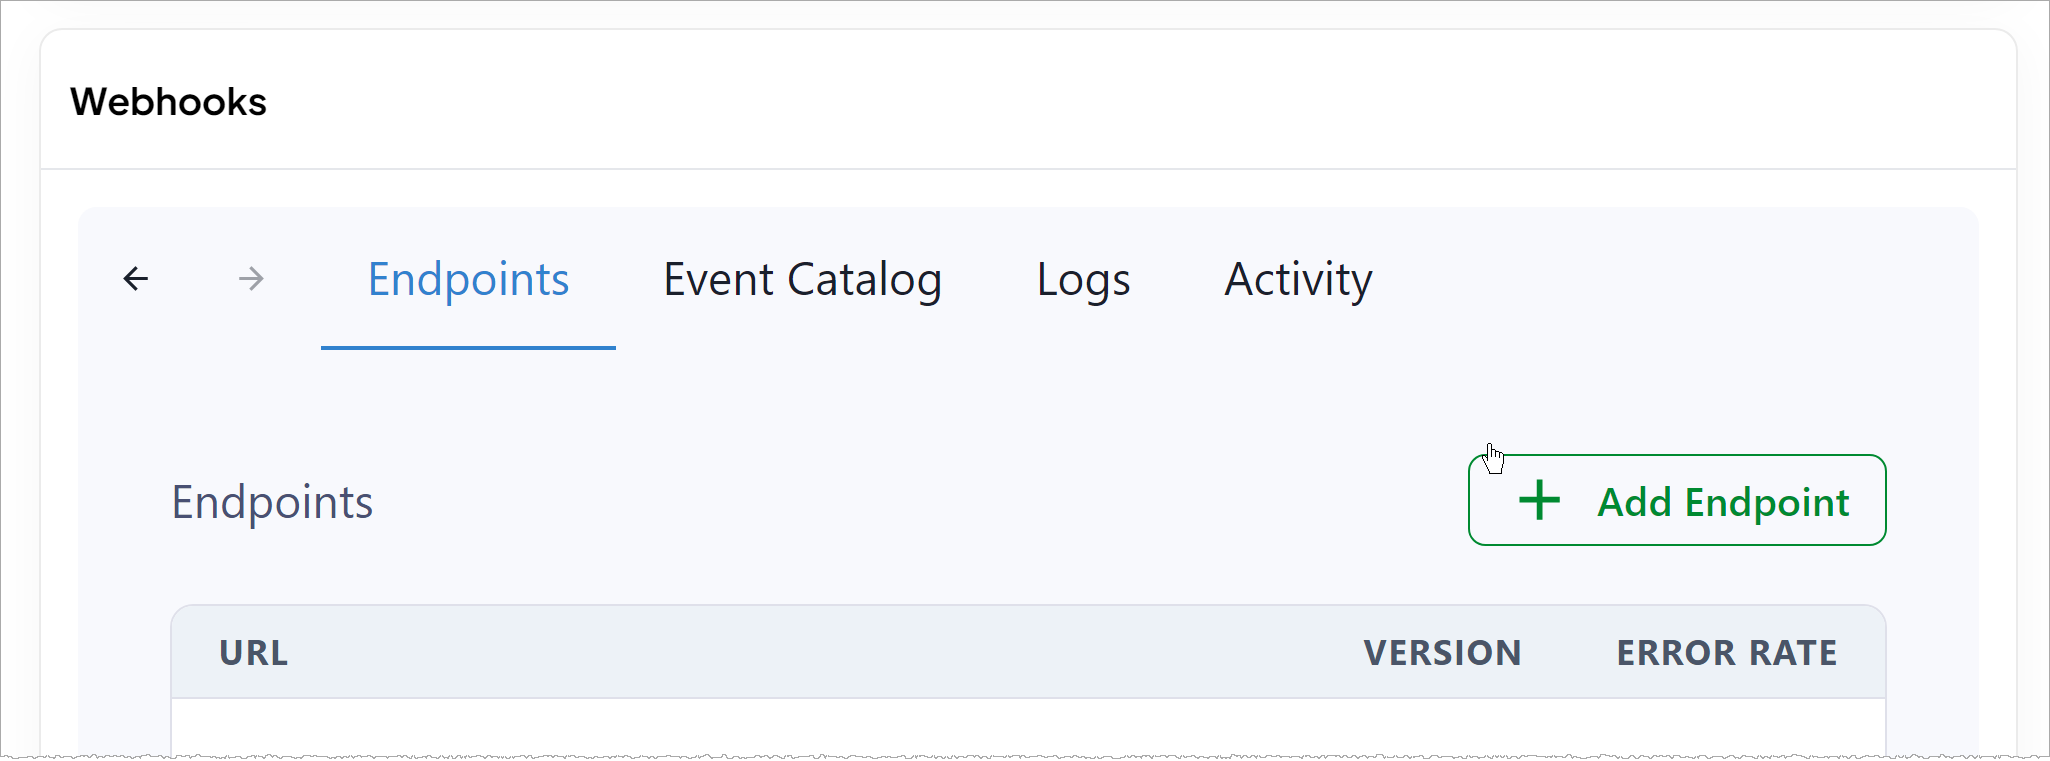Click the greyed forward arrow icon
Screen dimensions: 2050x761
[x=252, y=279]
